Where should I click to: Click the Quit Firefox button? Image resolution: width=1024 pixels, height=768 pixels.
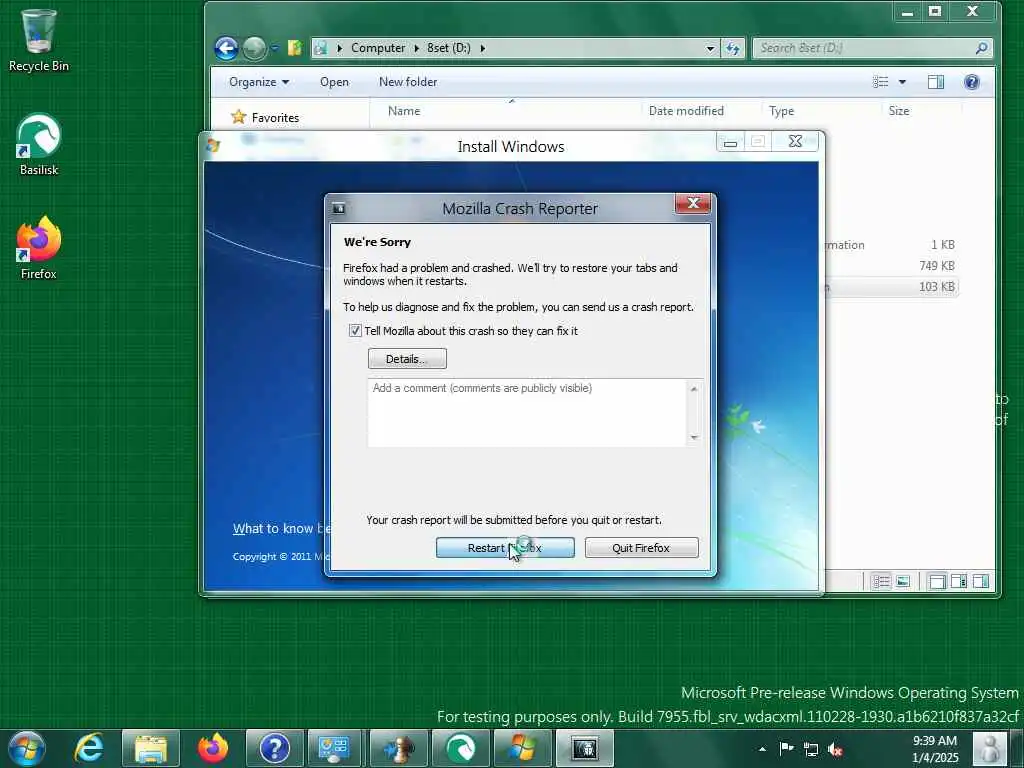pyautogui.click(x=641, y=548)
